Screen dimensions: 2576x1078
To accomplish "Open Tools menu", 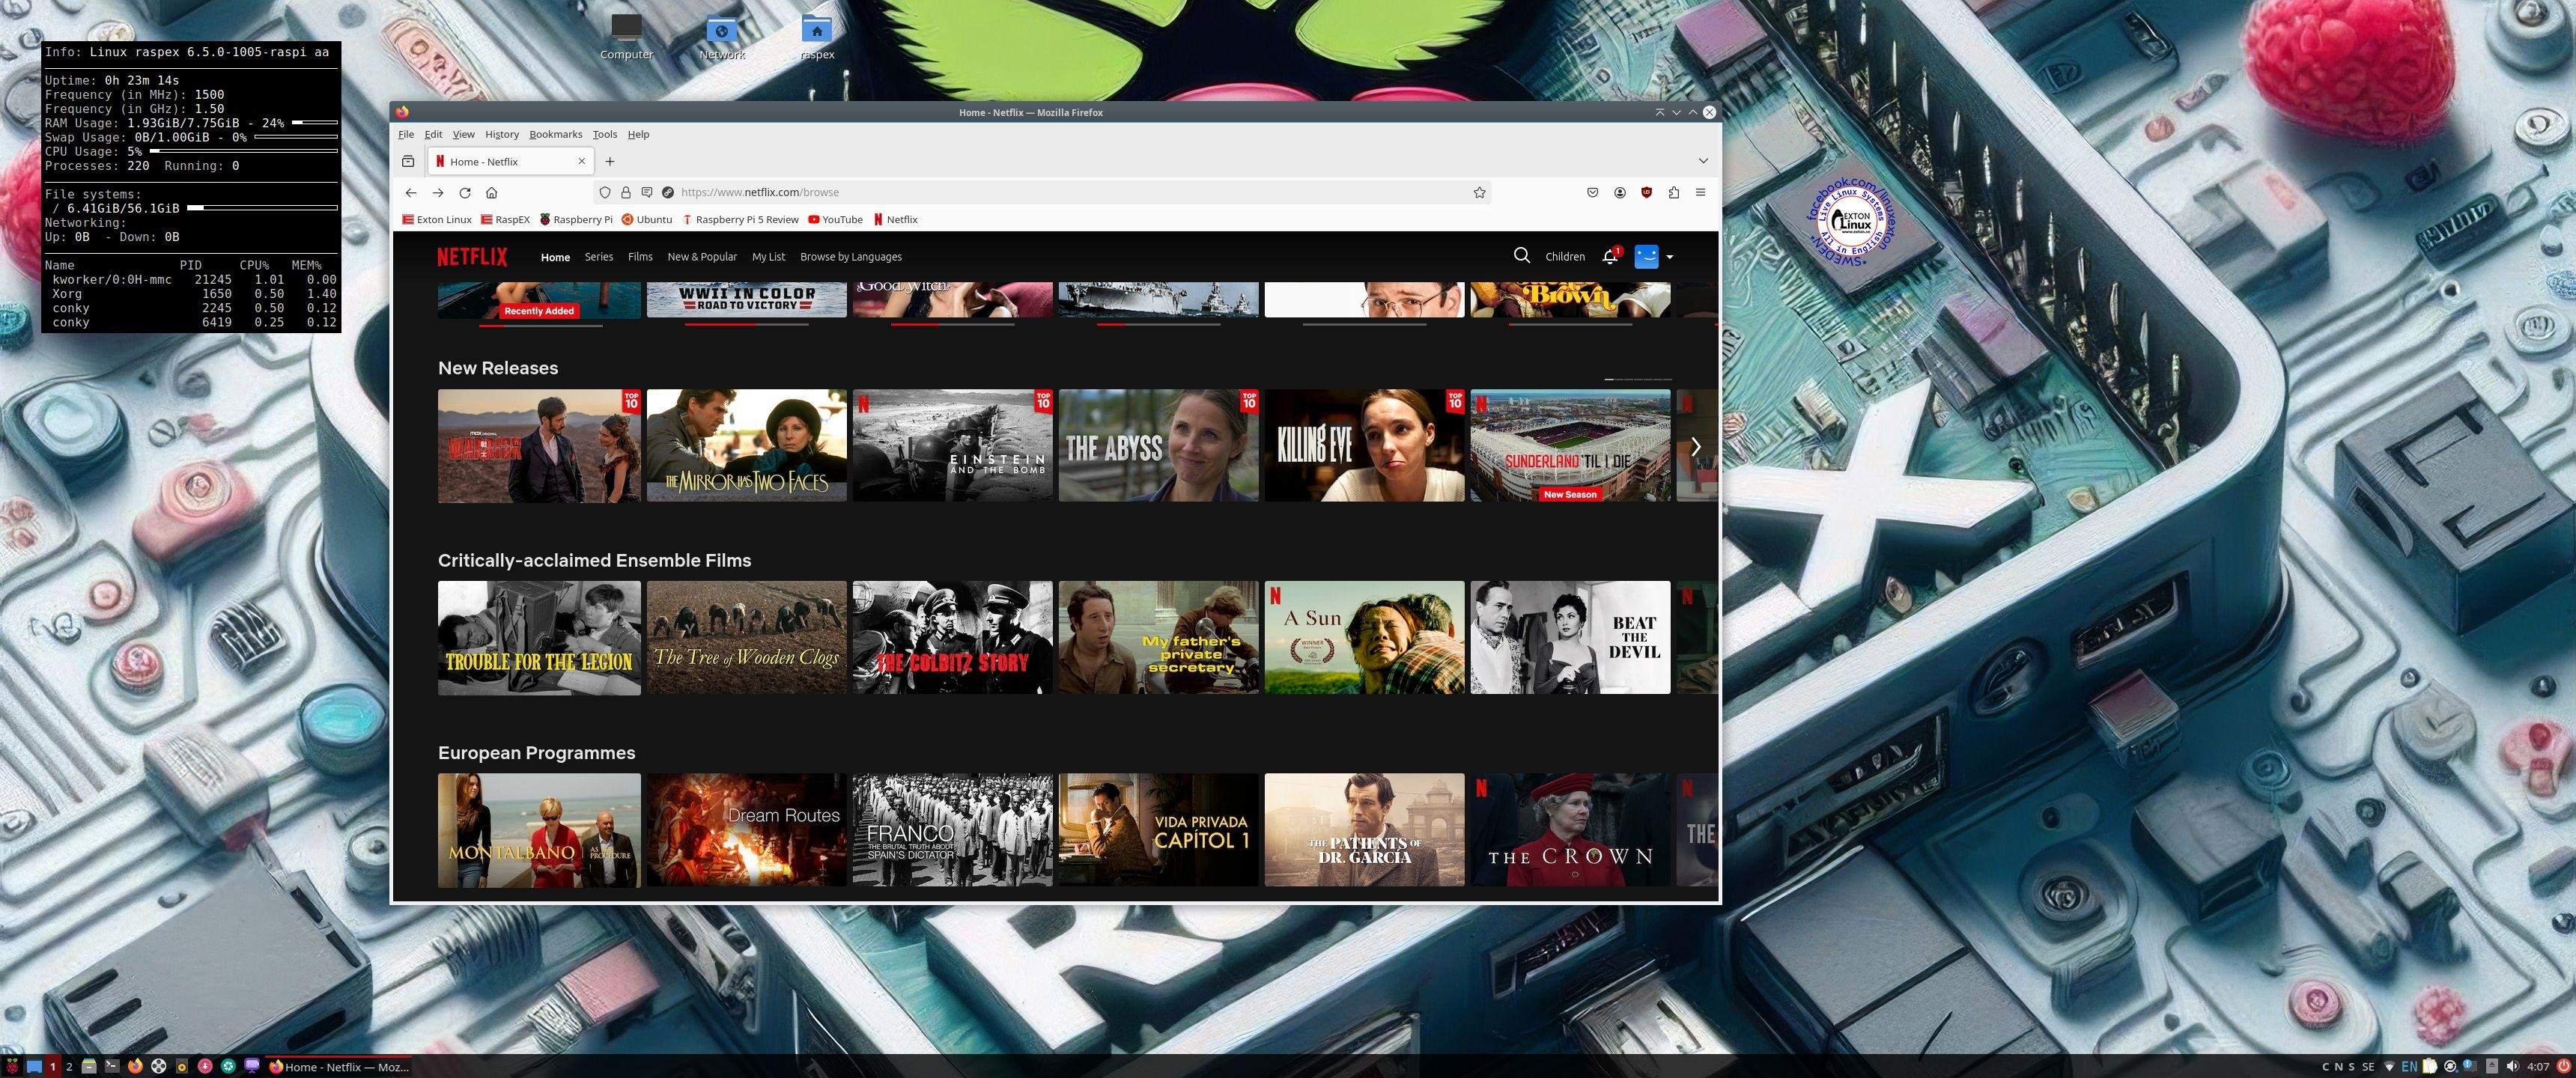I will tap(605, 134).
